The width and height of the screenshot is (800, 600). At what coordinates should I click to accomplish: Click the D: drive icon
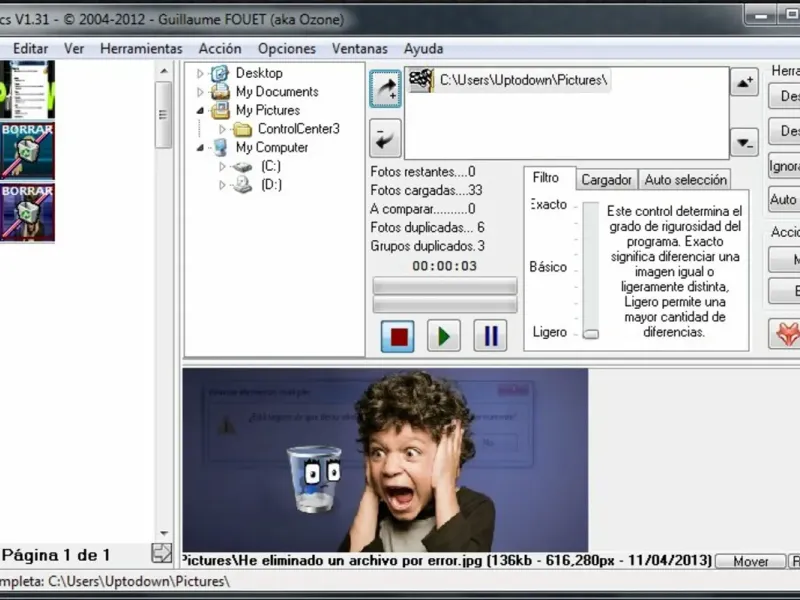[242, 184]
